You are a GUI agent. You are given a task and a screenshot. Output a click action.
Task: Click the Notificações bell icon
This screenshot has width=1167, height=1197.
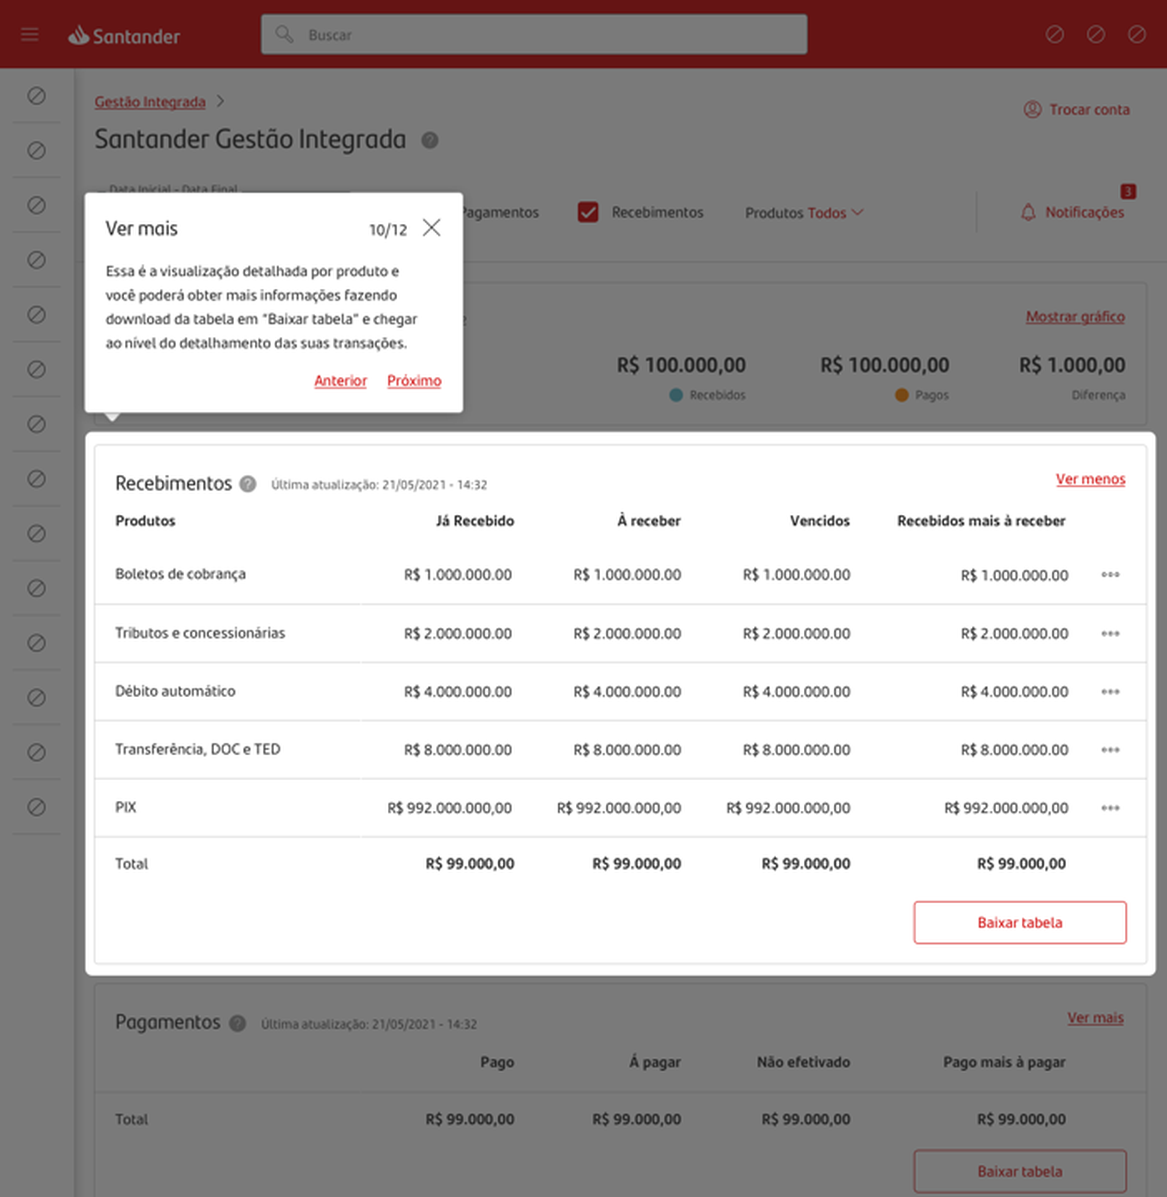click(1028, 212)
